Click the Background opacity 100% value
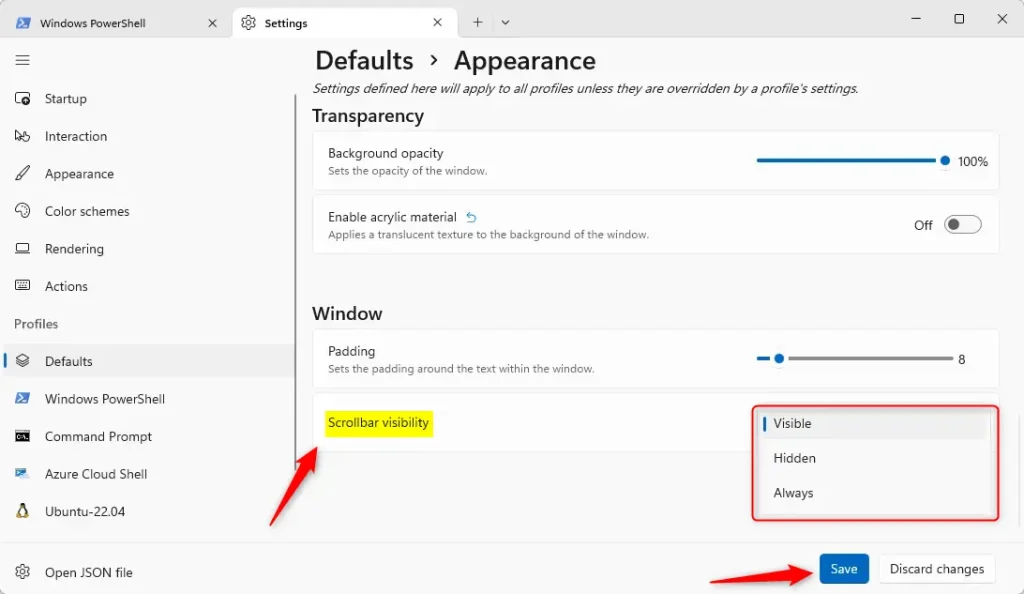Screen dimensions: 1024x594 pos(972,161)
